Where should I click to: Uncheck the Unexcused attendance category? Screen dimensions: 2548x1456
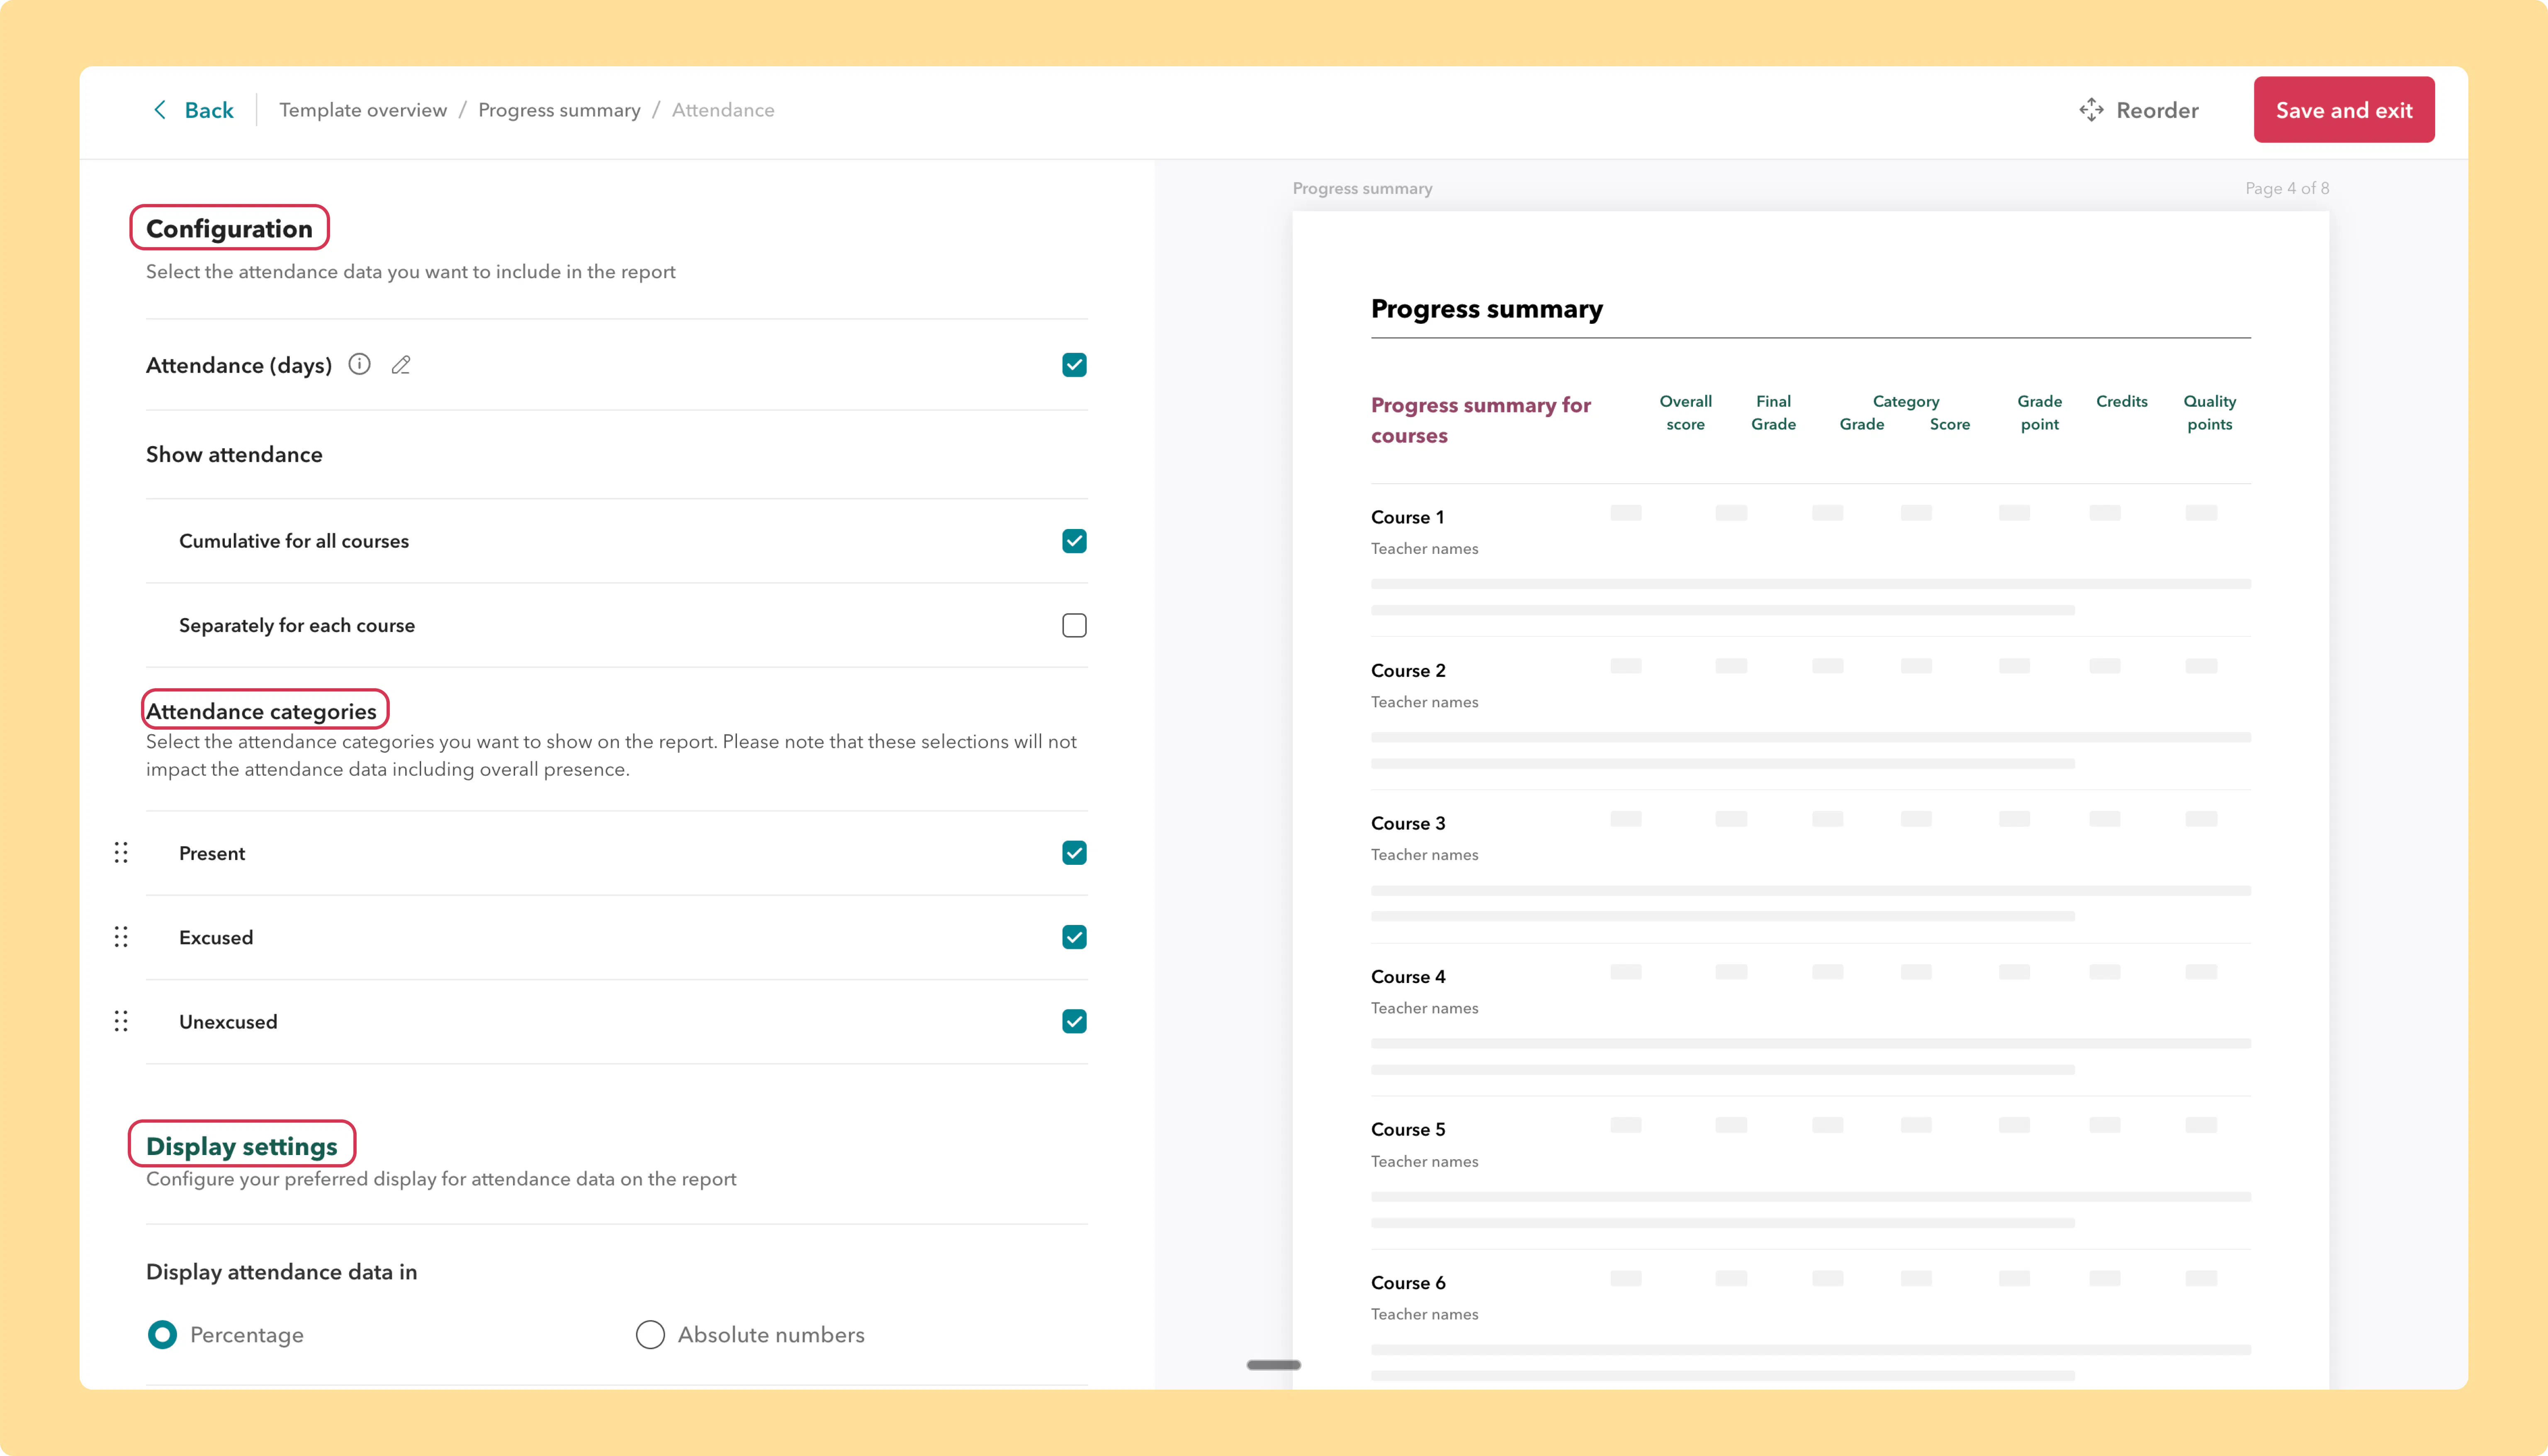pos(1074,1021)
